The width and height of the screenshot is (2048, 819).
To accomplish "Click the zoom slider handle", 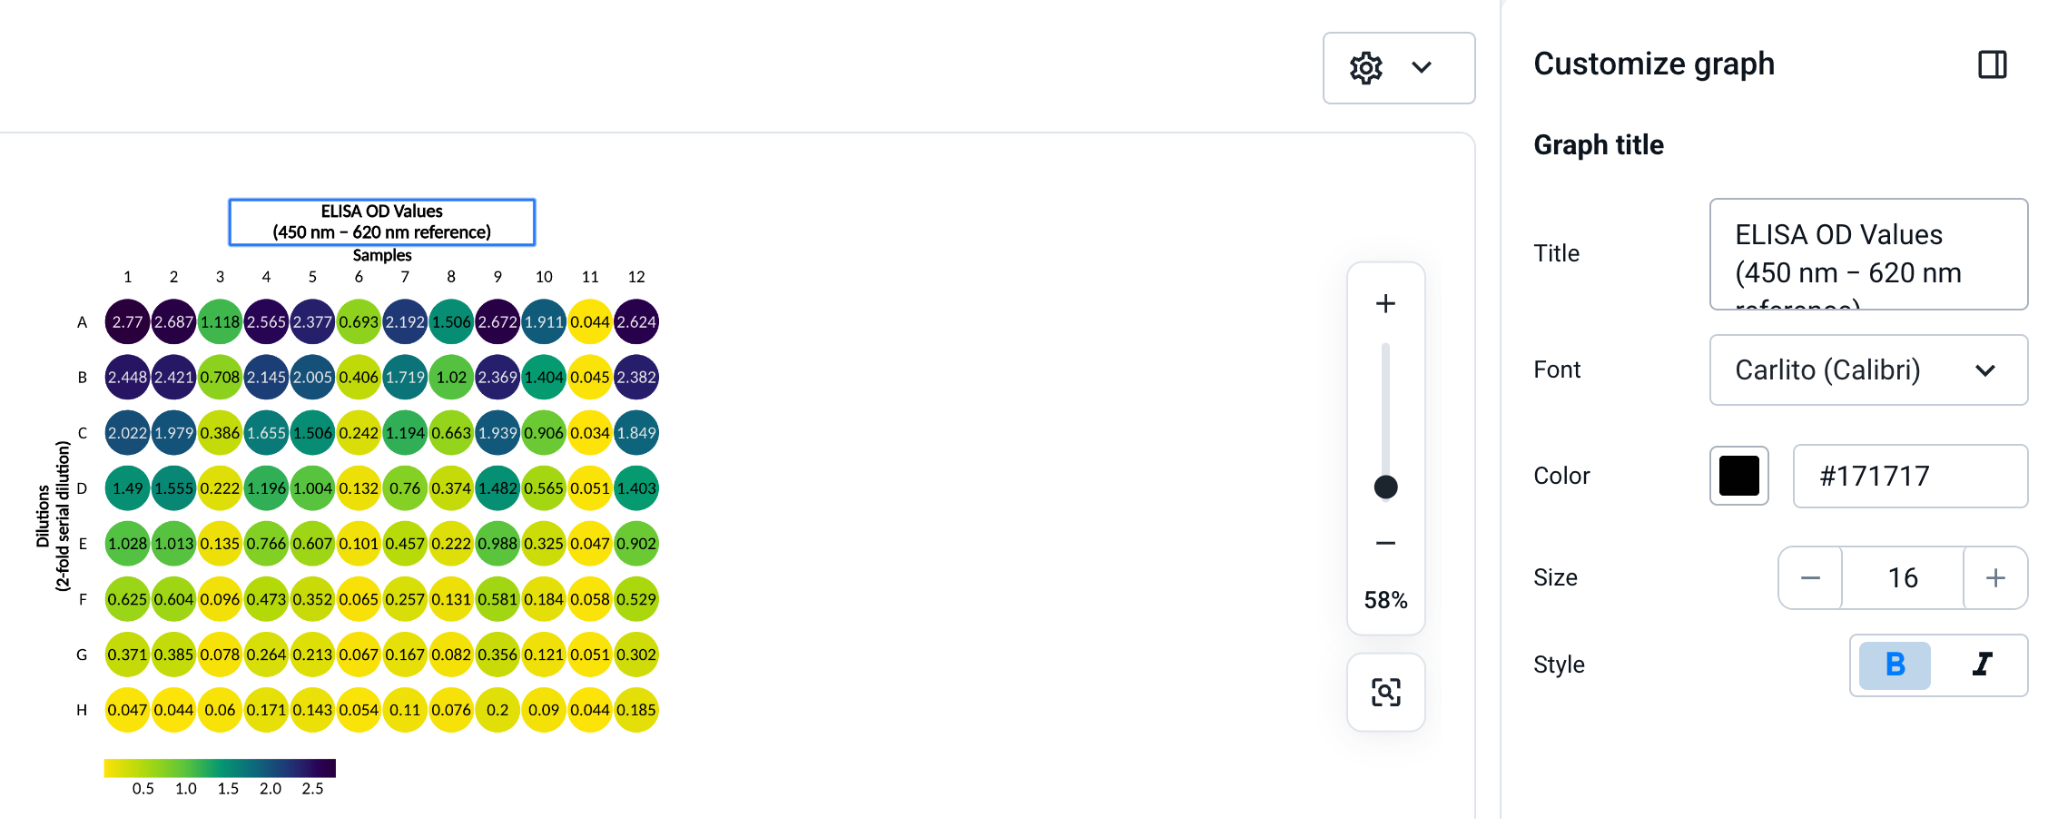I will [x=1385, y=487].
